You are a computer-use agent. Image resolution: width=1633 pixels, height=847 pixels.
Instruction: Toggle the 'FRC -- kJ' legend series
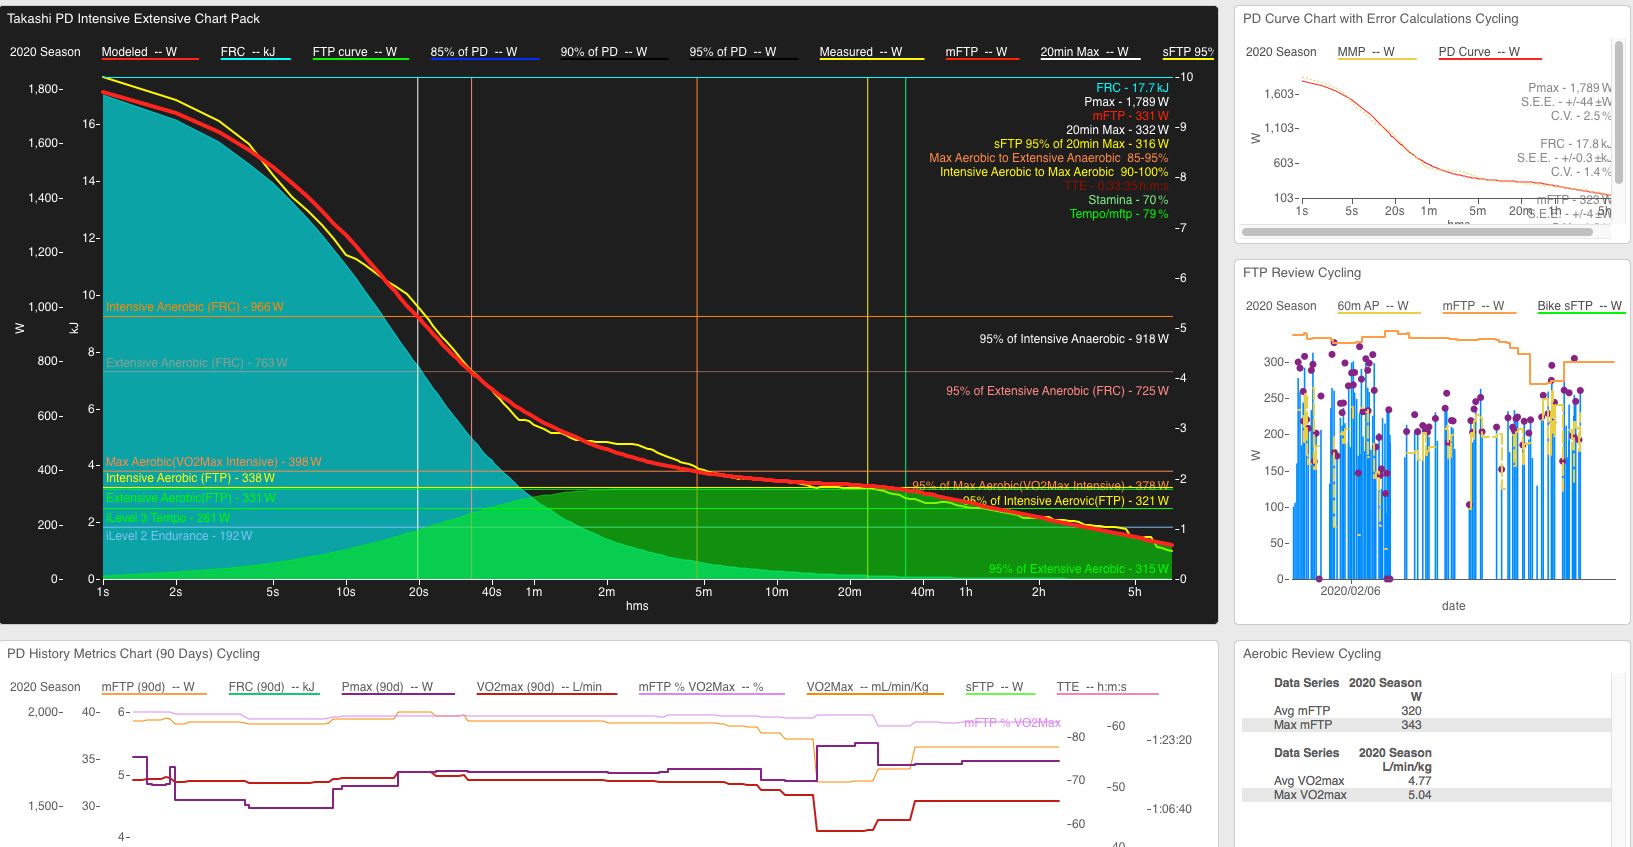[x=255, y=52]
